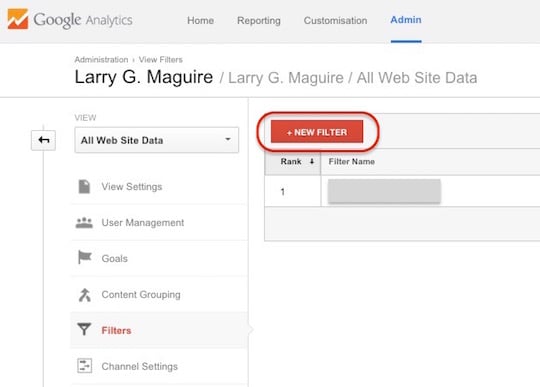The width and height of the screenshot is (540, 387).
Task: Click the Rank sort arrow
Action: [x=312, y=161]
